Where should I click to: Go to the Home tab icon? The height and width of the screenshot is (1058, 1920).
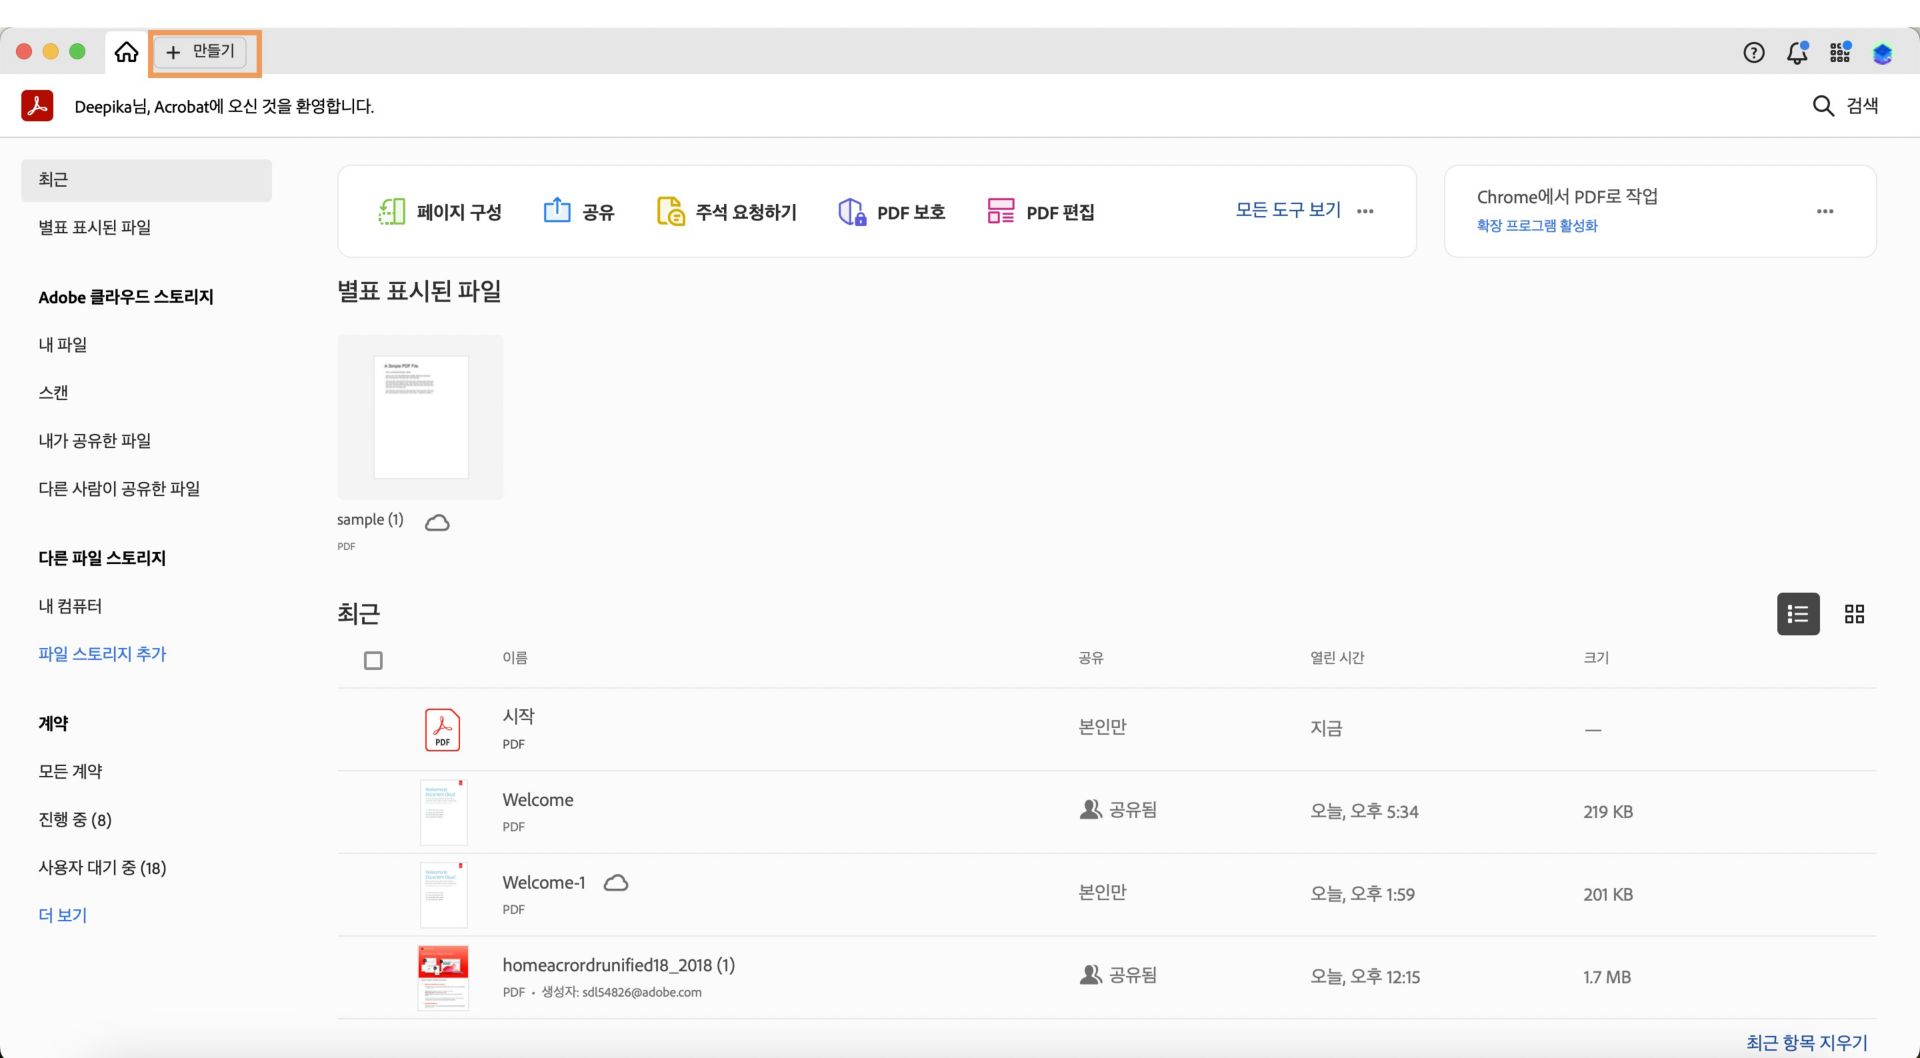point(126,52)
